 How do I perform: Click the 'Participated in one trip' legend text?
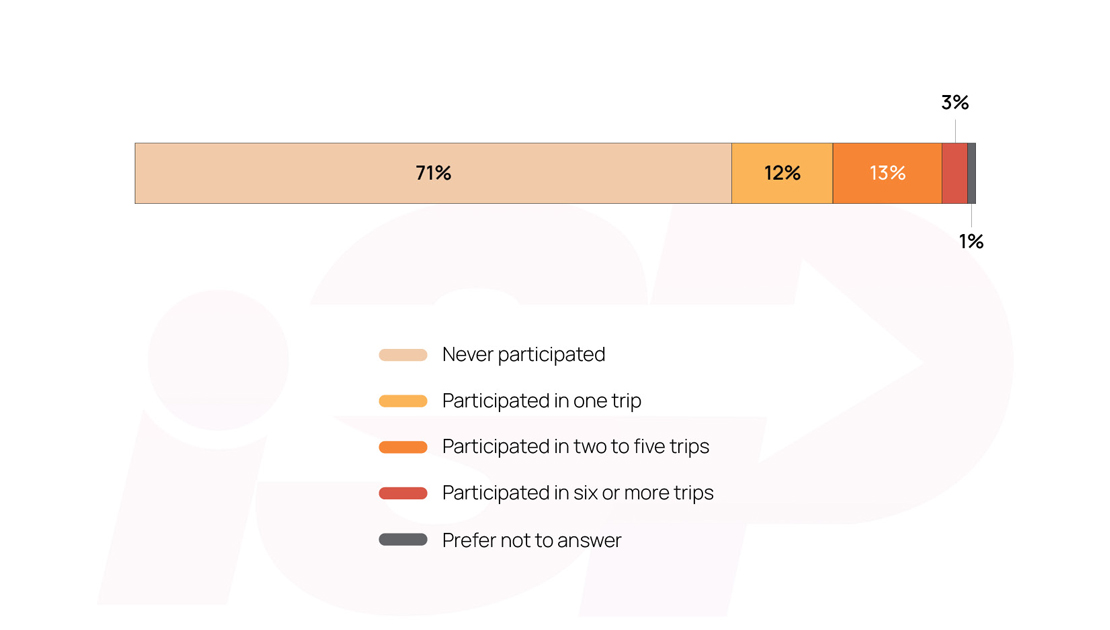tap(541, 401)
